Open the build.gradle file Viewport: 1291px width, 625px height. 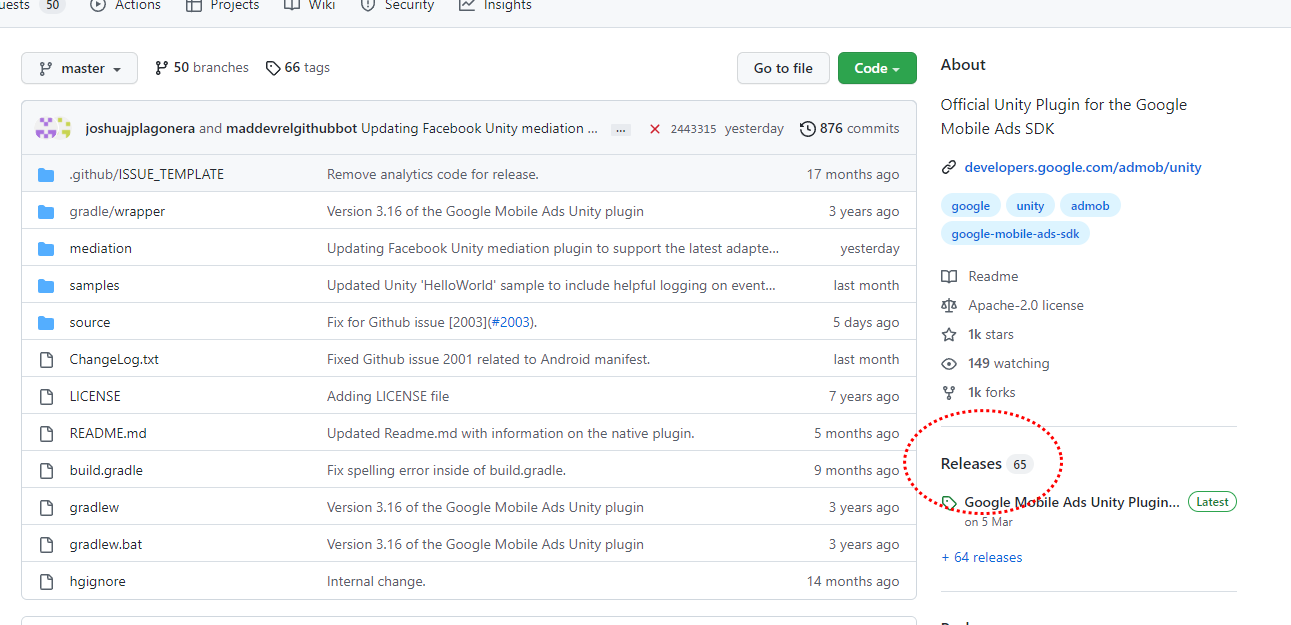click(x=106, y=470)
